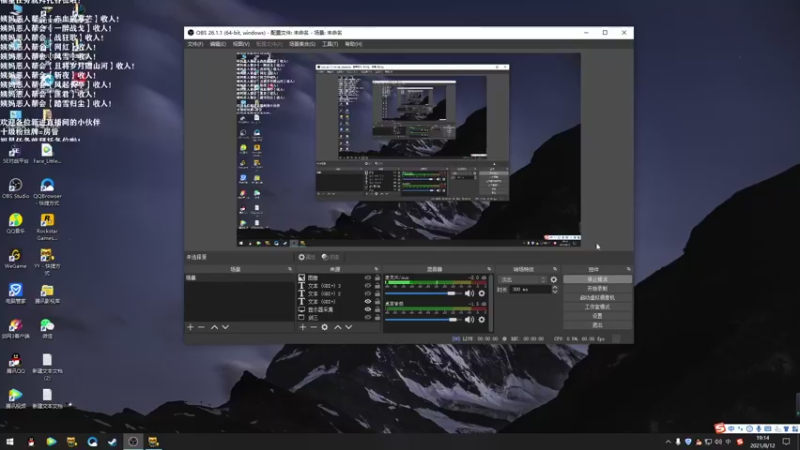Move the selected source down
Image resolution: width=800 pixels, height=450 pixels.
pyautogui.click(x=348, y=327)
